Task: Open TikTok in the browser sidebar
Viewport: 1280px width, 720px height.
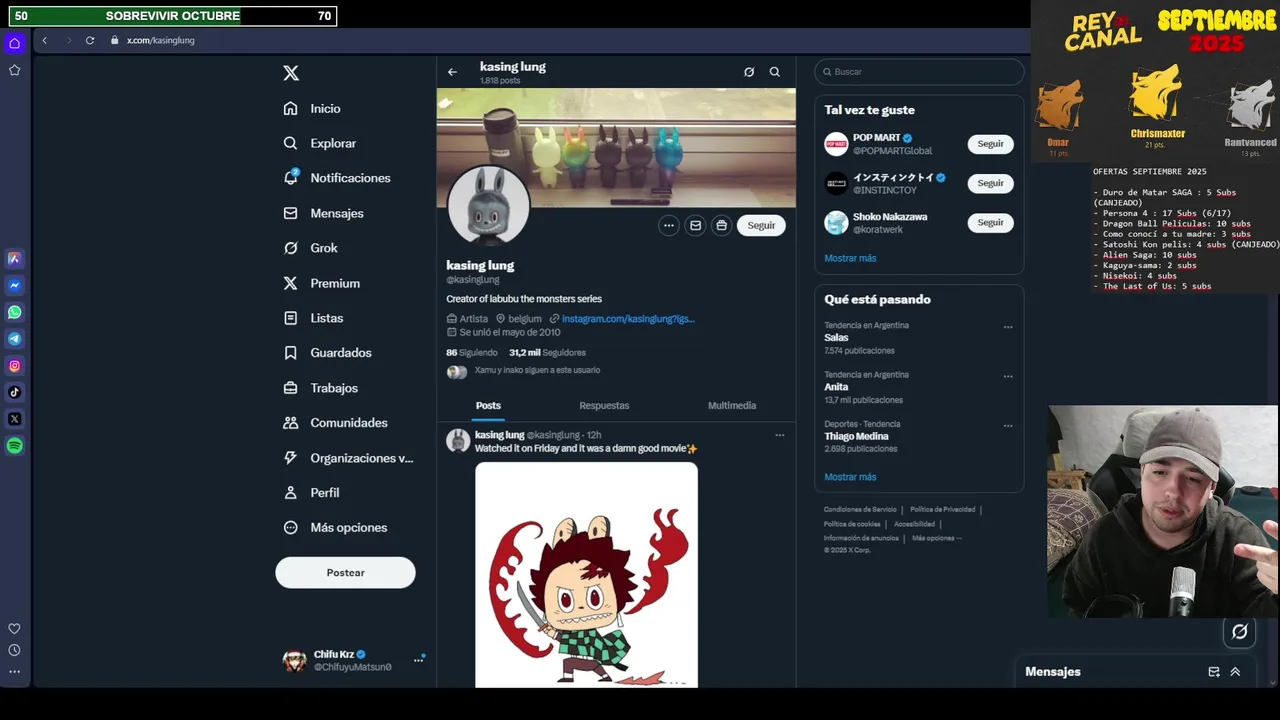Action: coord(15,392)
